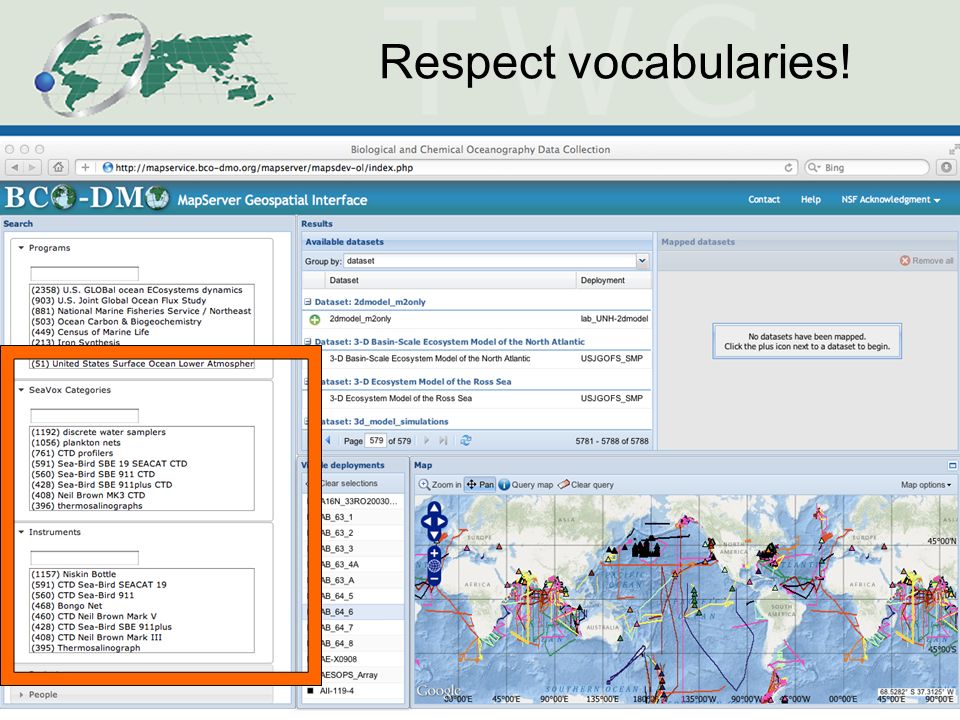Click the last page arrow in pager
This screenshot has height=720, width=960.
(443, 441)
